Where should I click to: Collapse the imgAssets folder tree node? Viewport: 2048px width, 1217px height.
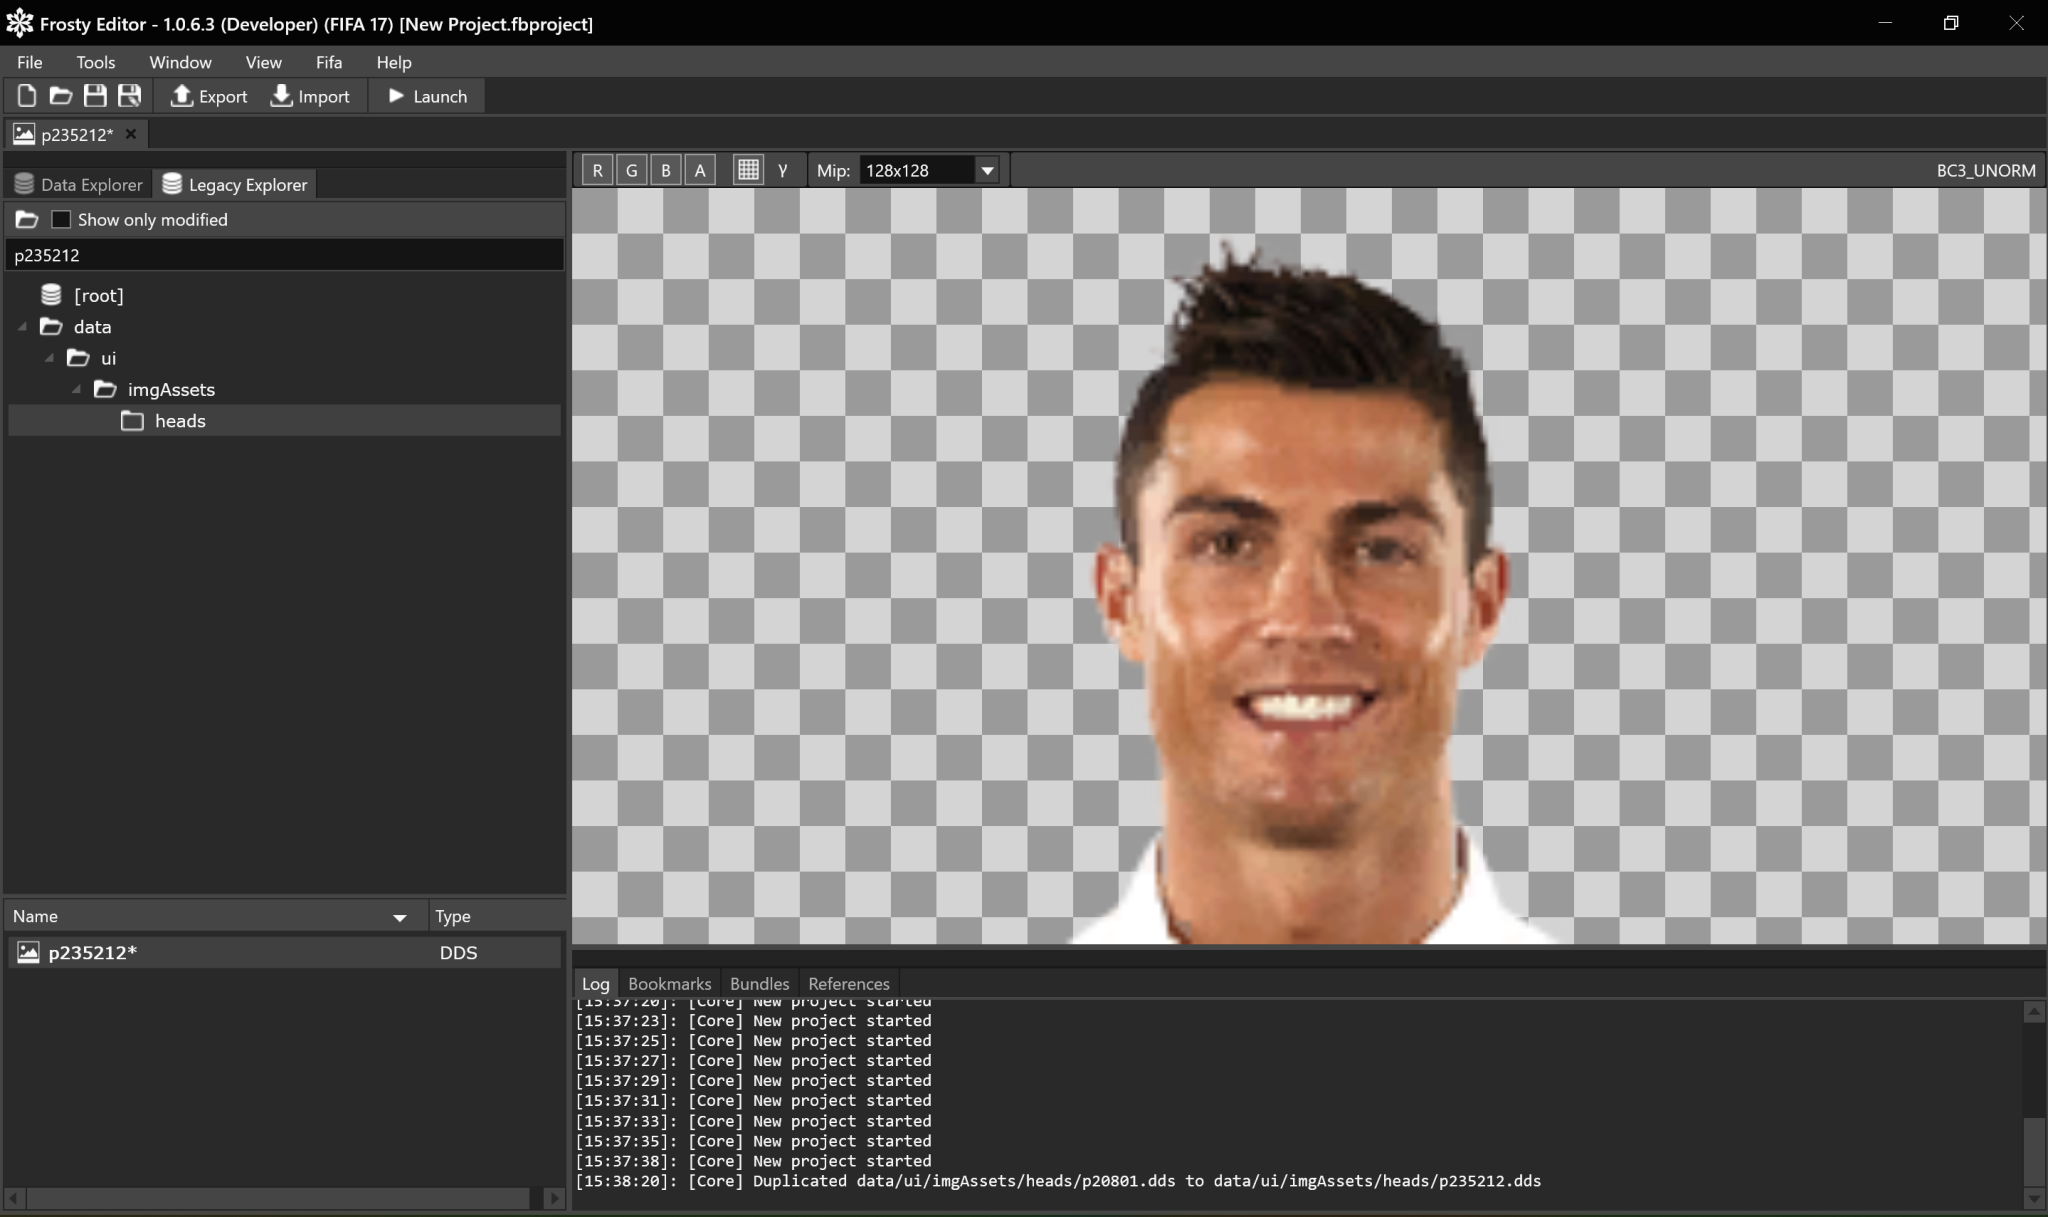[x=77, y=389]
